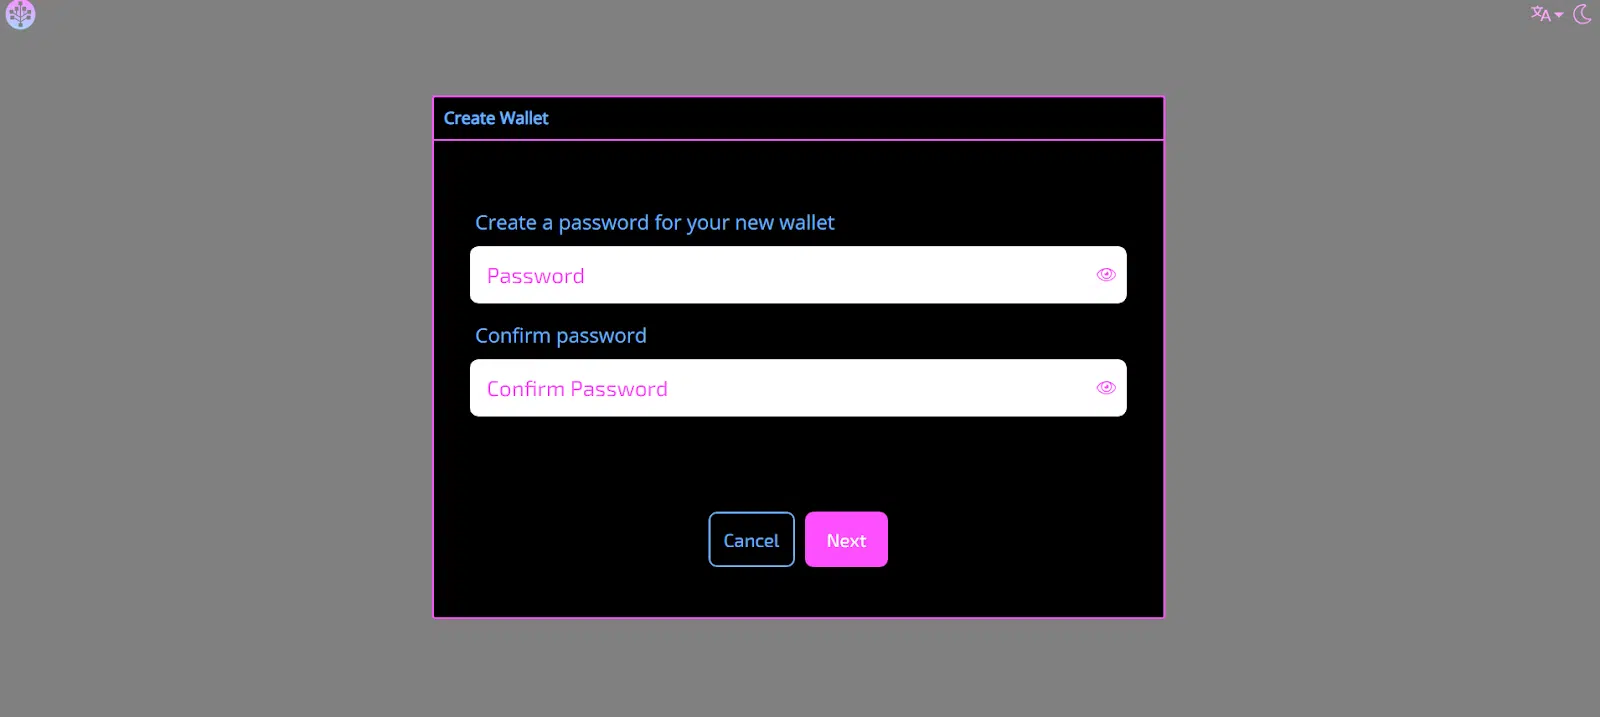Click the empty header bar beside Create Wallet
The height and width of the screenshot is (717, 1600).
tap(850, 118)
